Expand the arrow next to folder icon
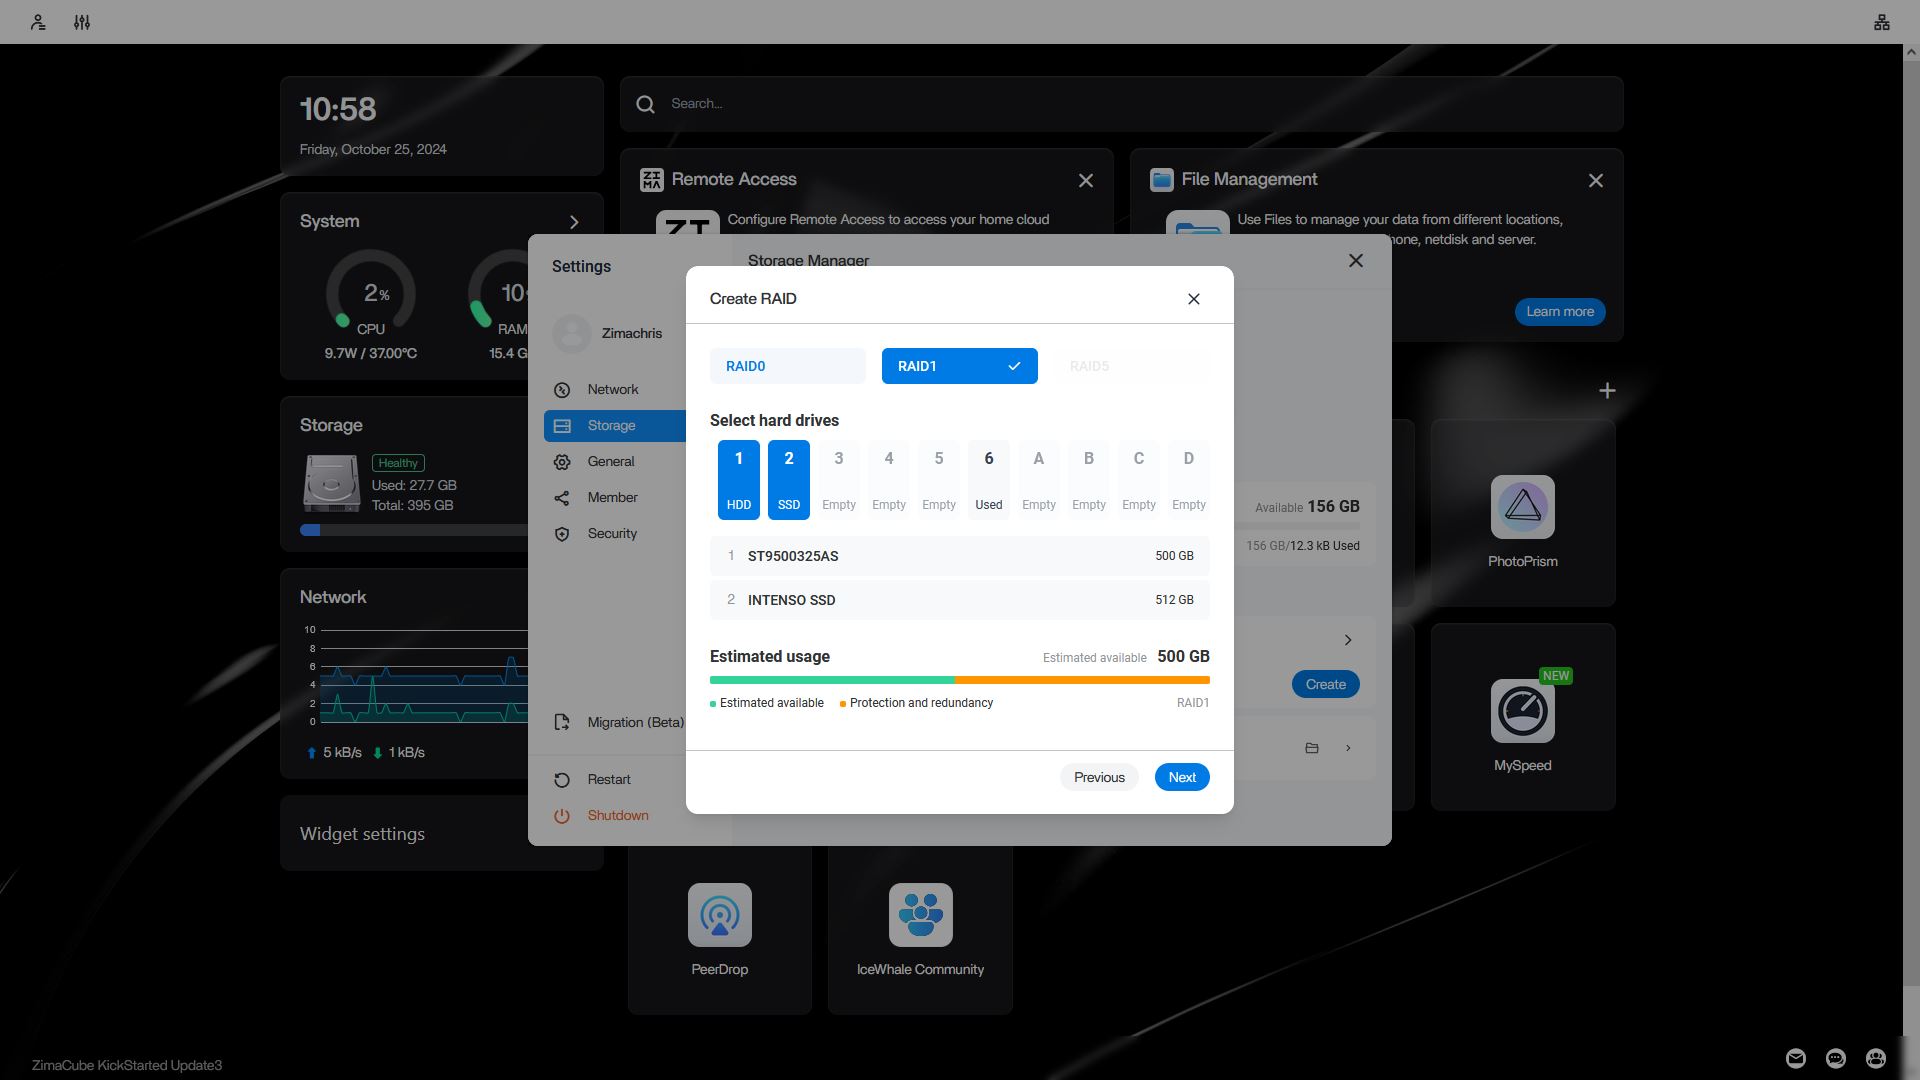The width and height of the screenshot is (1920, 1080). 1348,748
